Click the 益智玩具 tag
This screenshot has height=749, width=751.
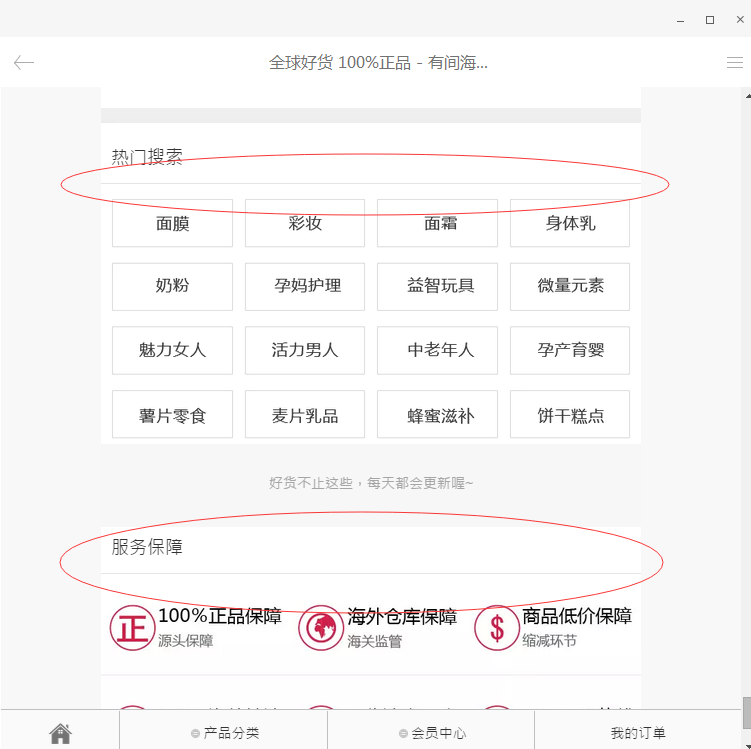pos(437,286)
